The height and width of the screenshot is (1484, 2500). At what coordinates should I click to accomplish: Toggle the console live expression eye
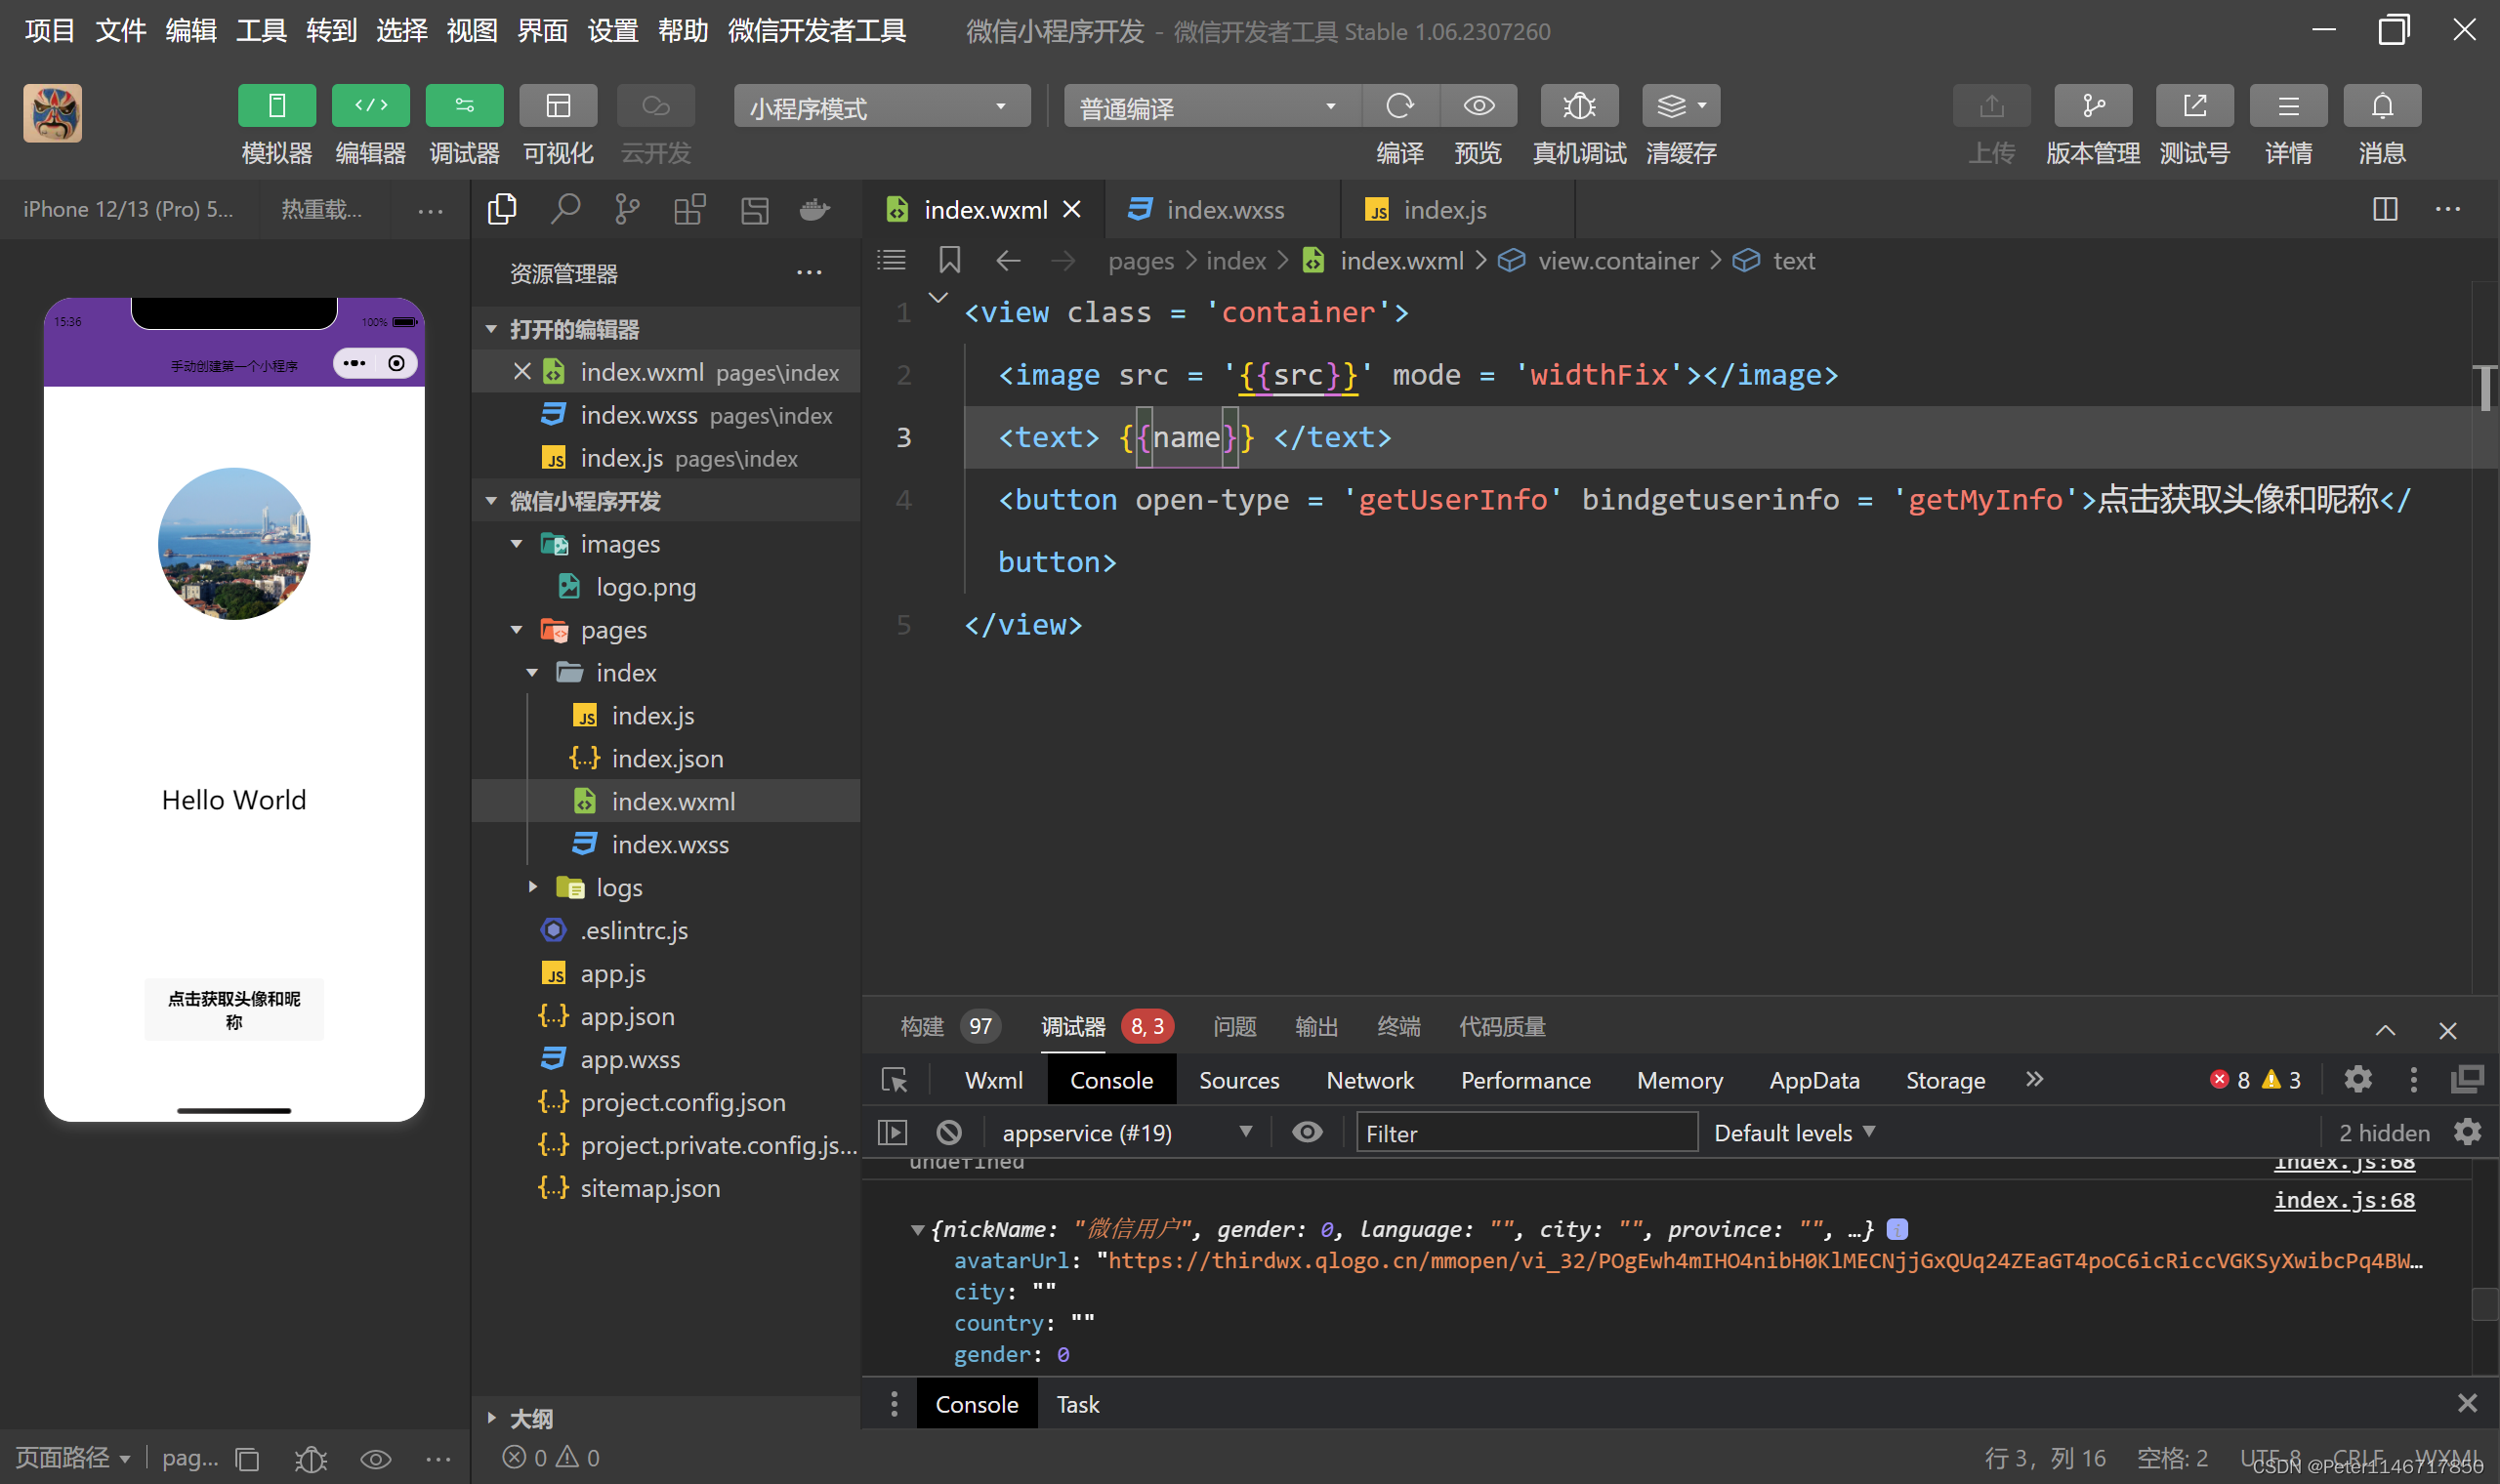click(1307, 1132)
